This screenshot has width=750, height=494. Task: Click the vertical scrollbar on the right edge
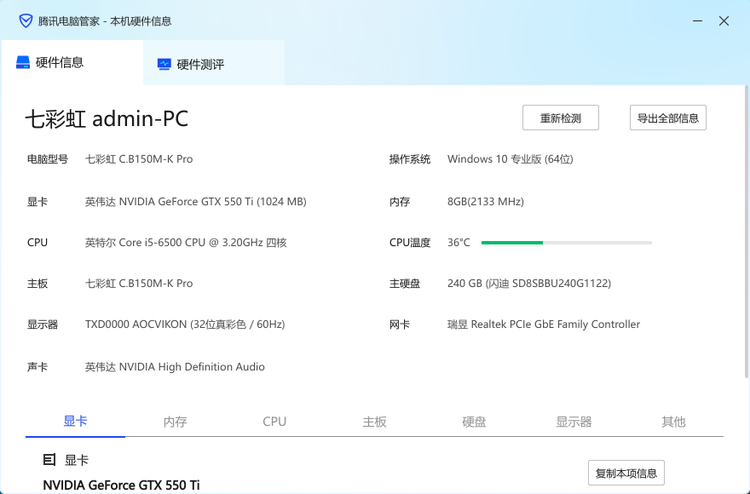point(745,230)
